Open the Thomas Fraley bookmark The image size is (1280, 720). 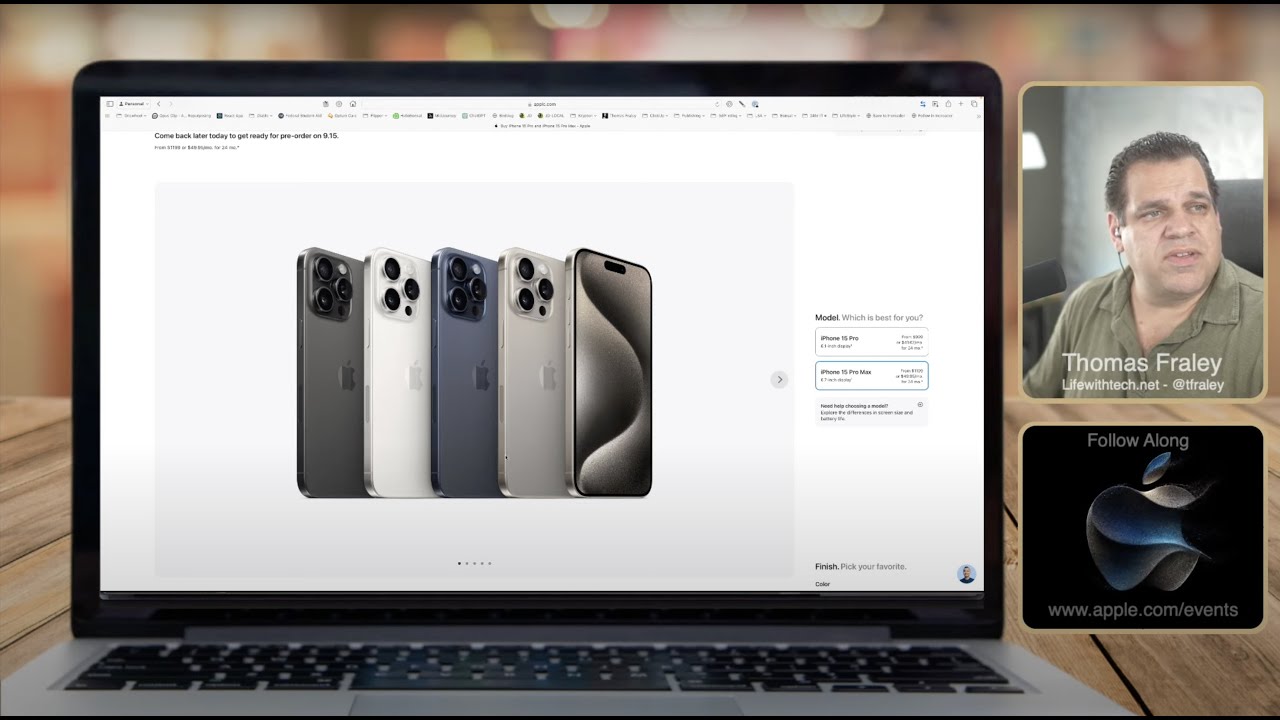click(619, 116)
